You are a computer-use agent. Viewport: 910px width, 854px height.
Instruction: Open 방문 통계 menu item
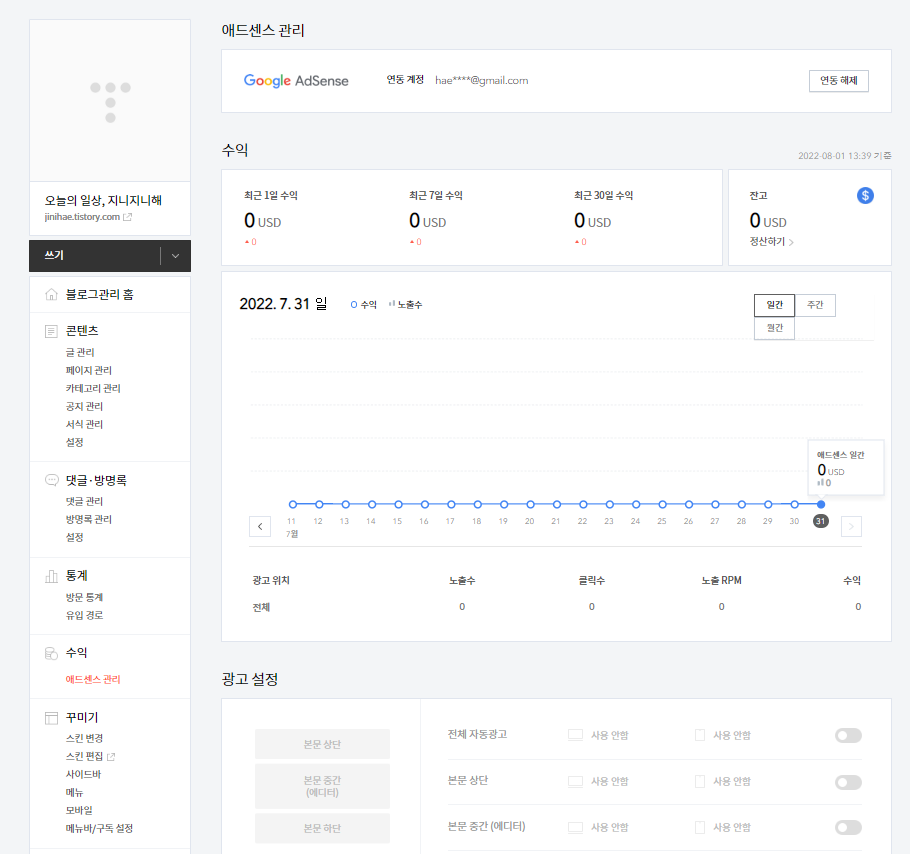click(84, 597)
